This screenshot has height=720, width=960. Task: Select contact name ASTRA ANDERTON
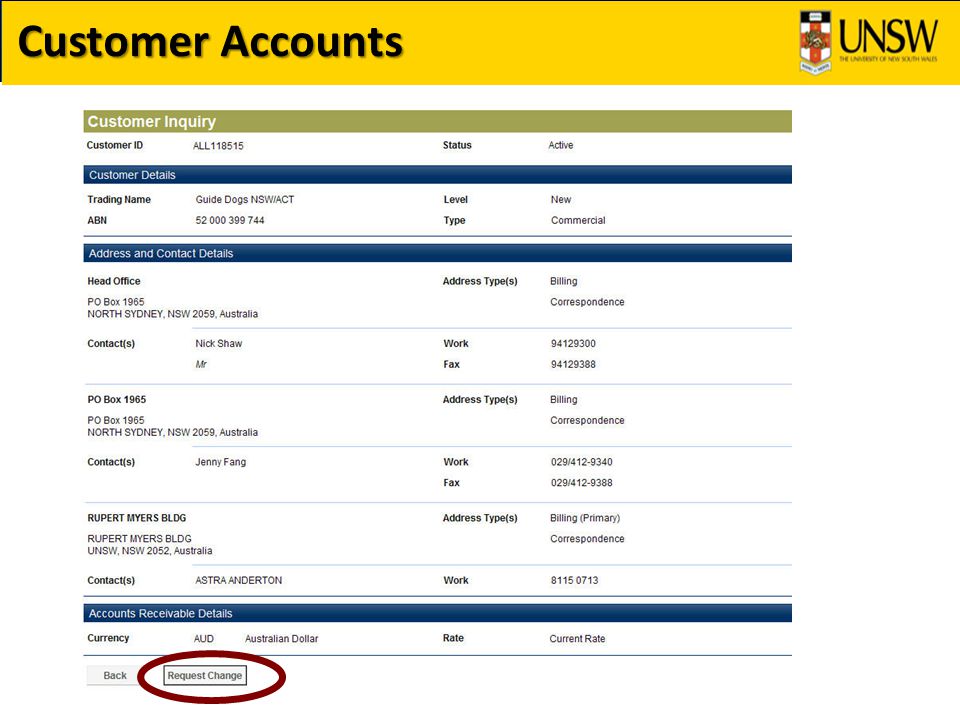(239, 580)
